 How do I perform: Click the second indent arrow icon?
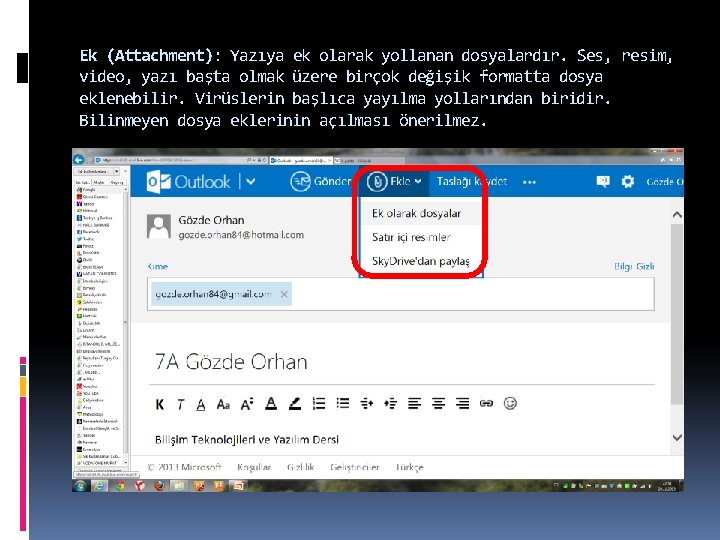tap(390, 404)
